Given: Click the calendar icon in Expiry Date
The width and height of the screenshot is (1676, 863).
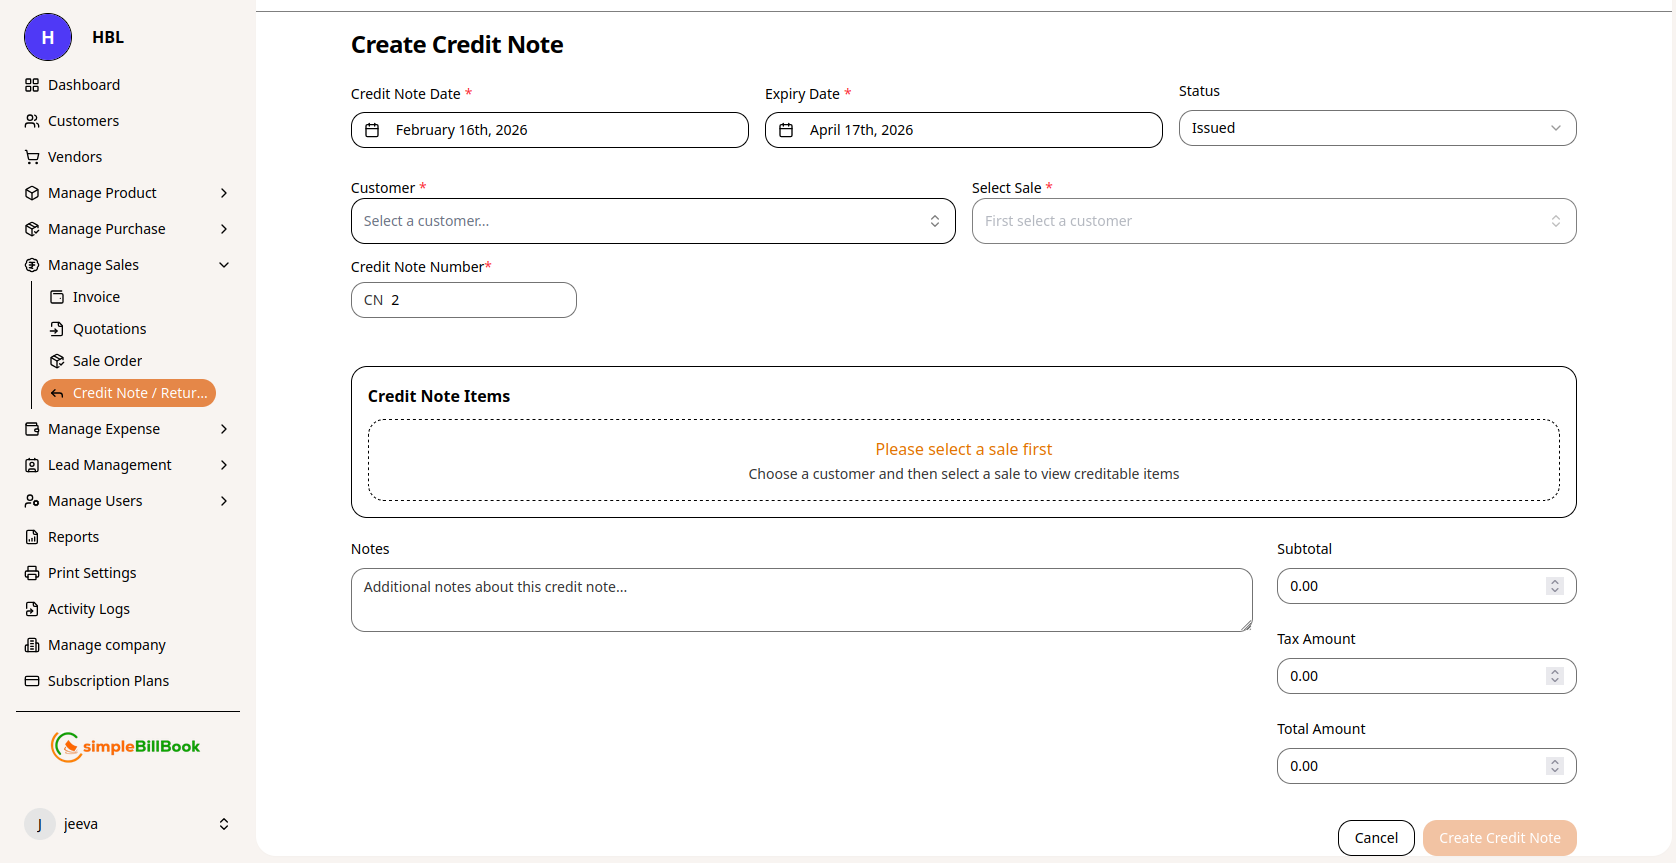Looking at the screenshot, I should (x=786, y=130).
